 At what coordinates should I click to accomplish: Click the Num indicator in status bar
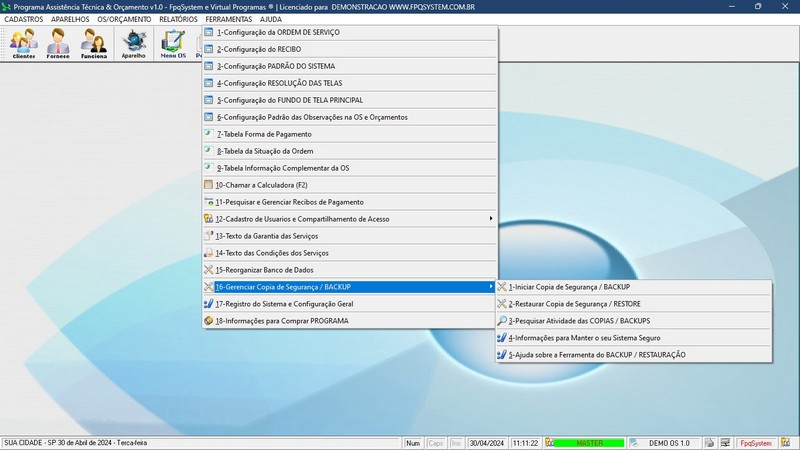413,443
